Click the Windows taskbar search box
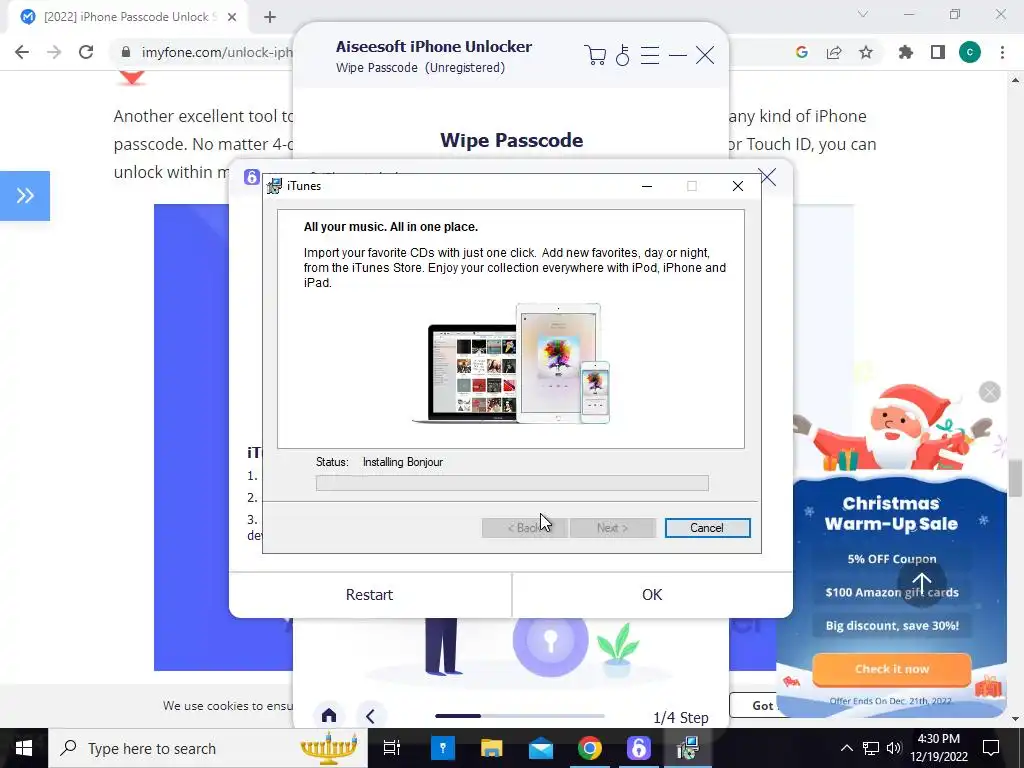The image size is (1024, 768). click(208, 748)
